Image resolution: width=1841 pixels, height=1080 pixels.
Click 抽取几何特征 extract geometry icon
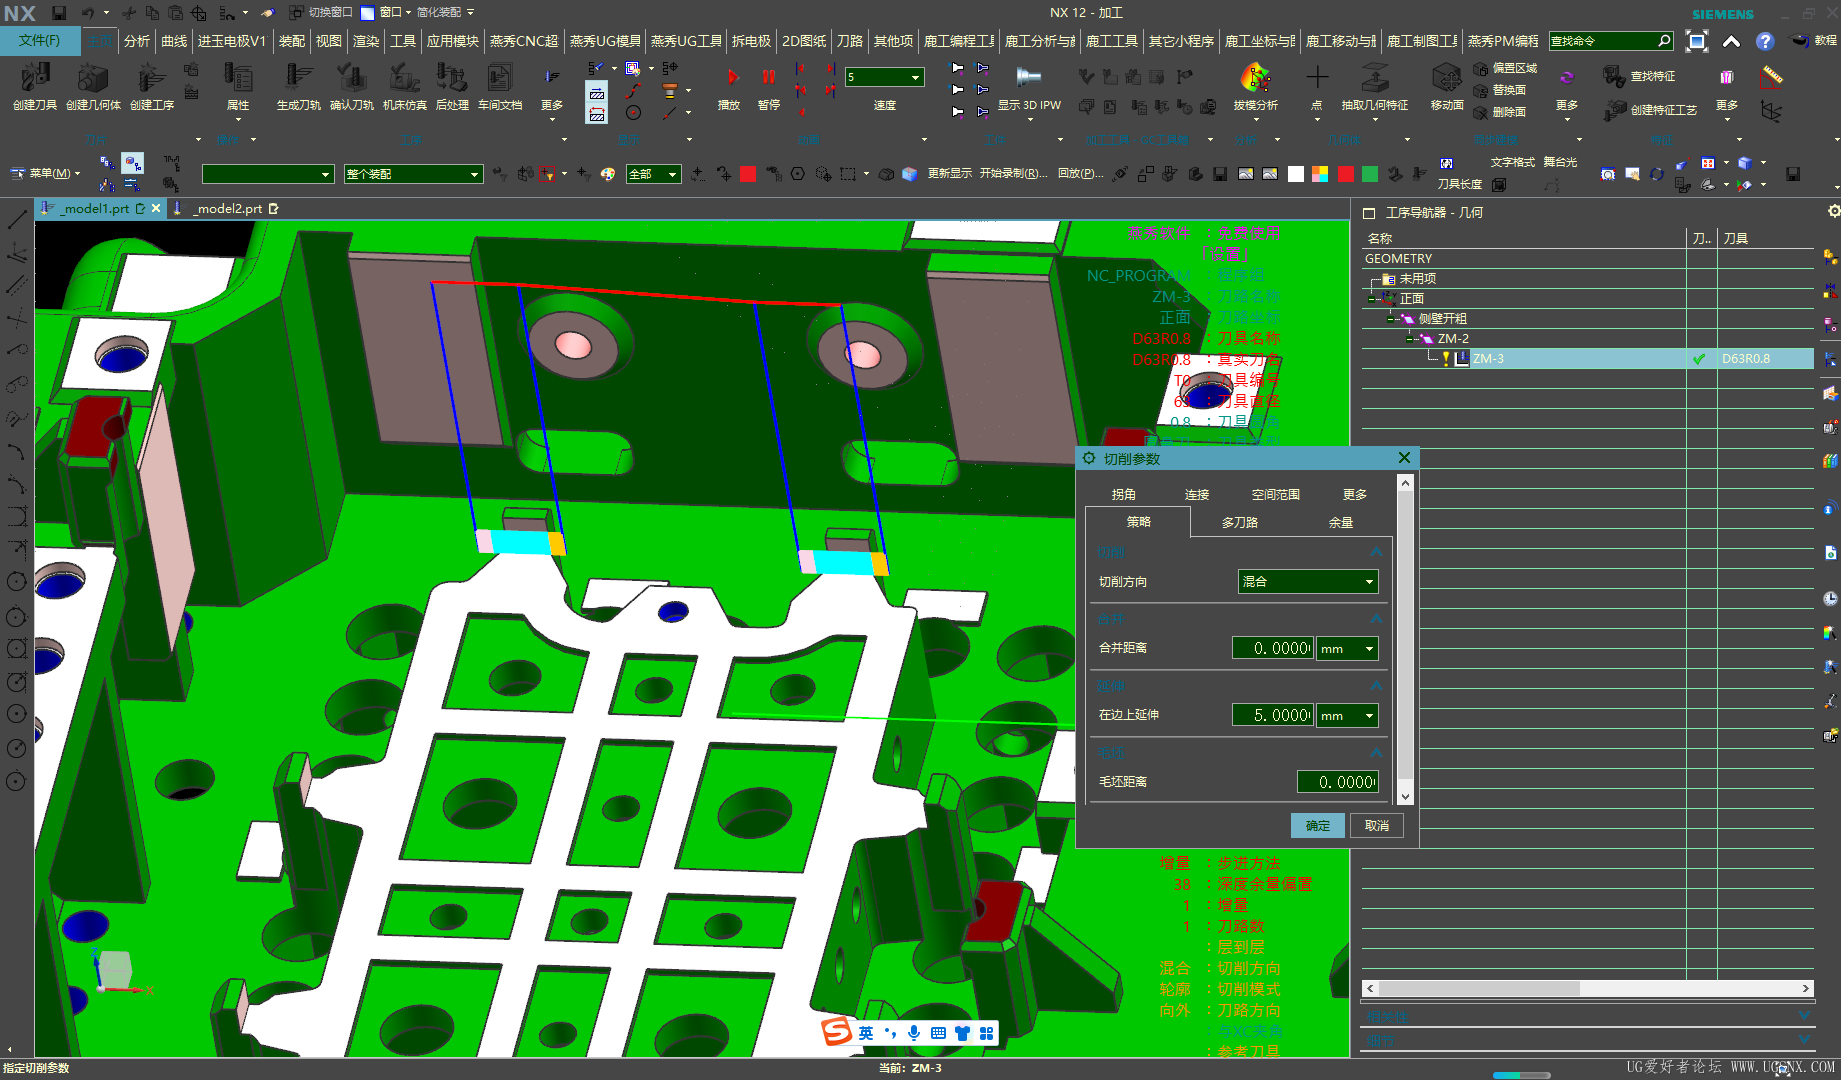point(1375,78)
